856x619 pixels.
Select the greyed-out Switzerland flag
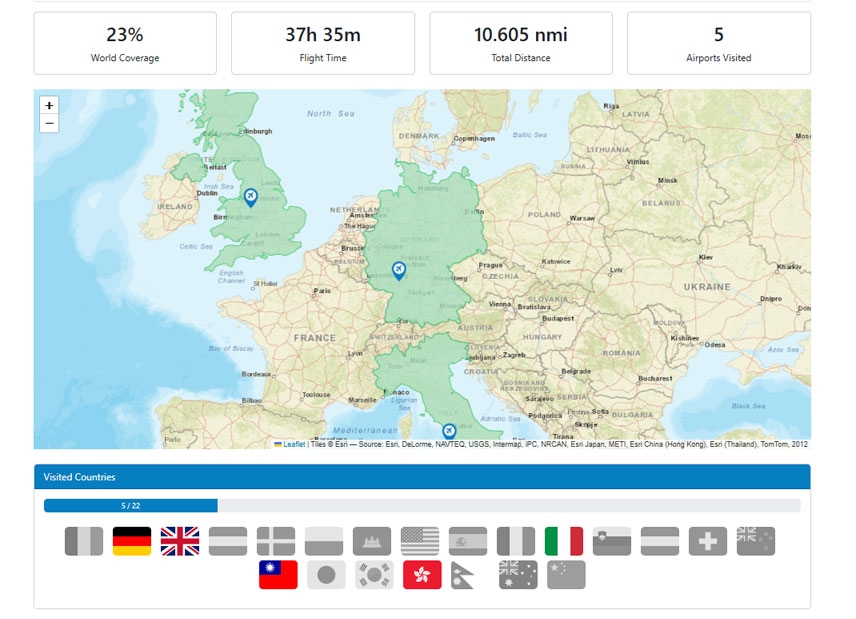708,541
